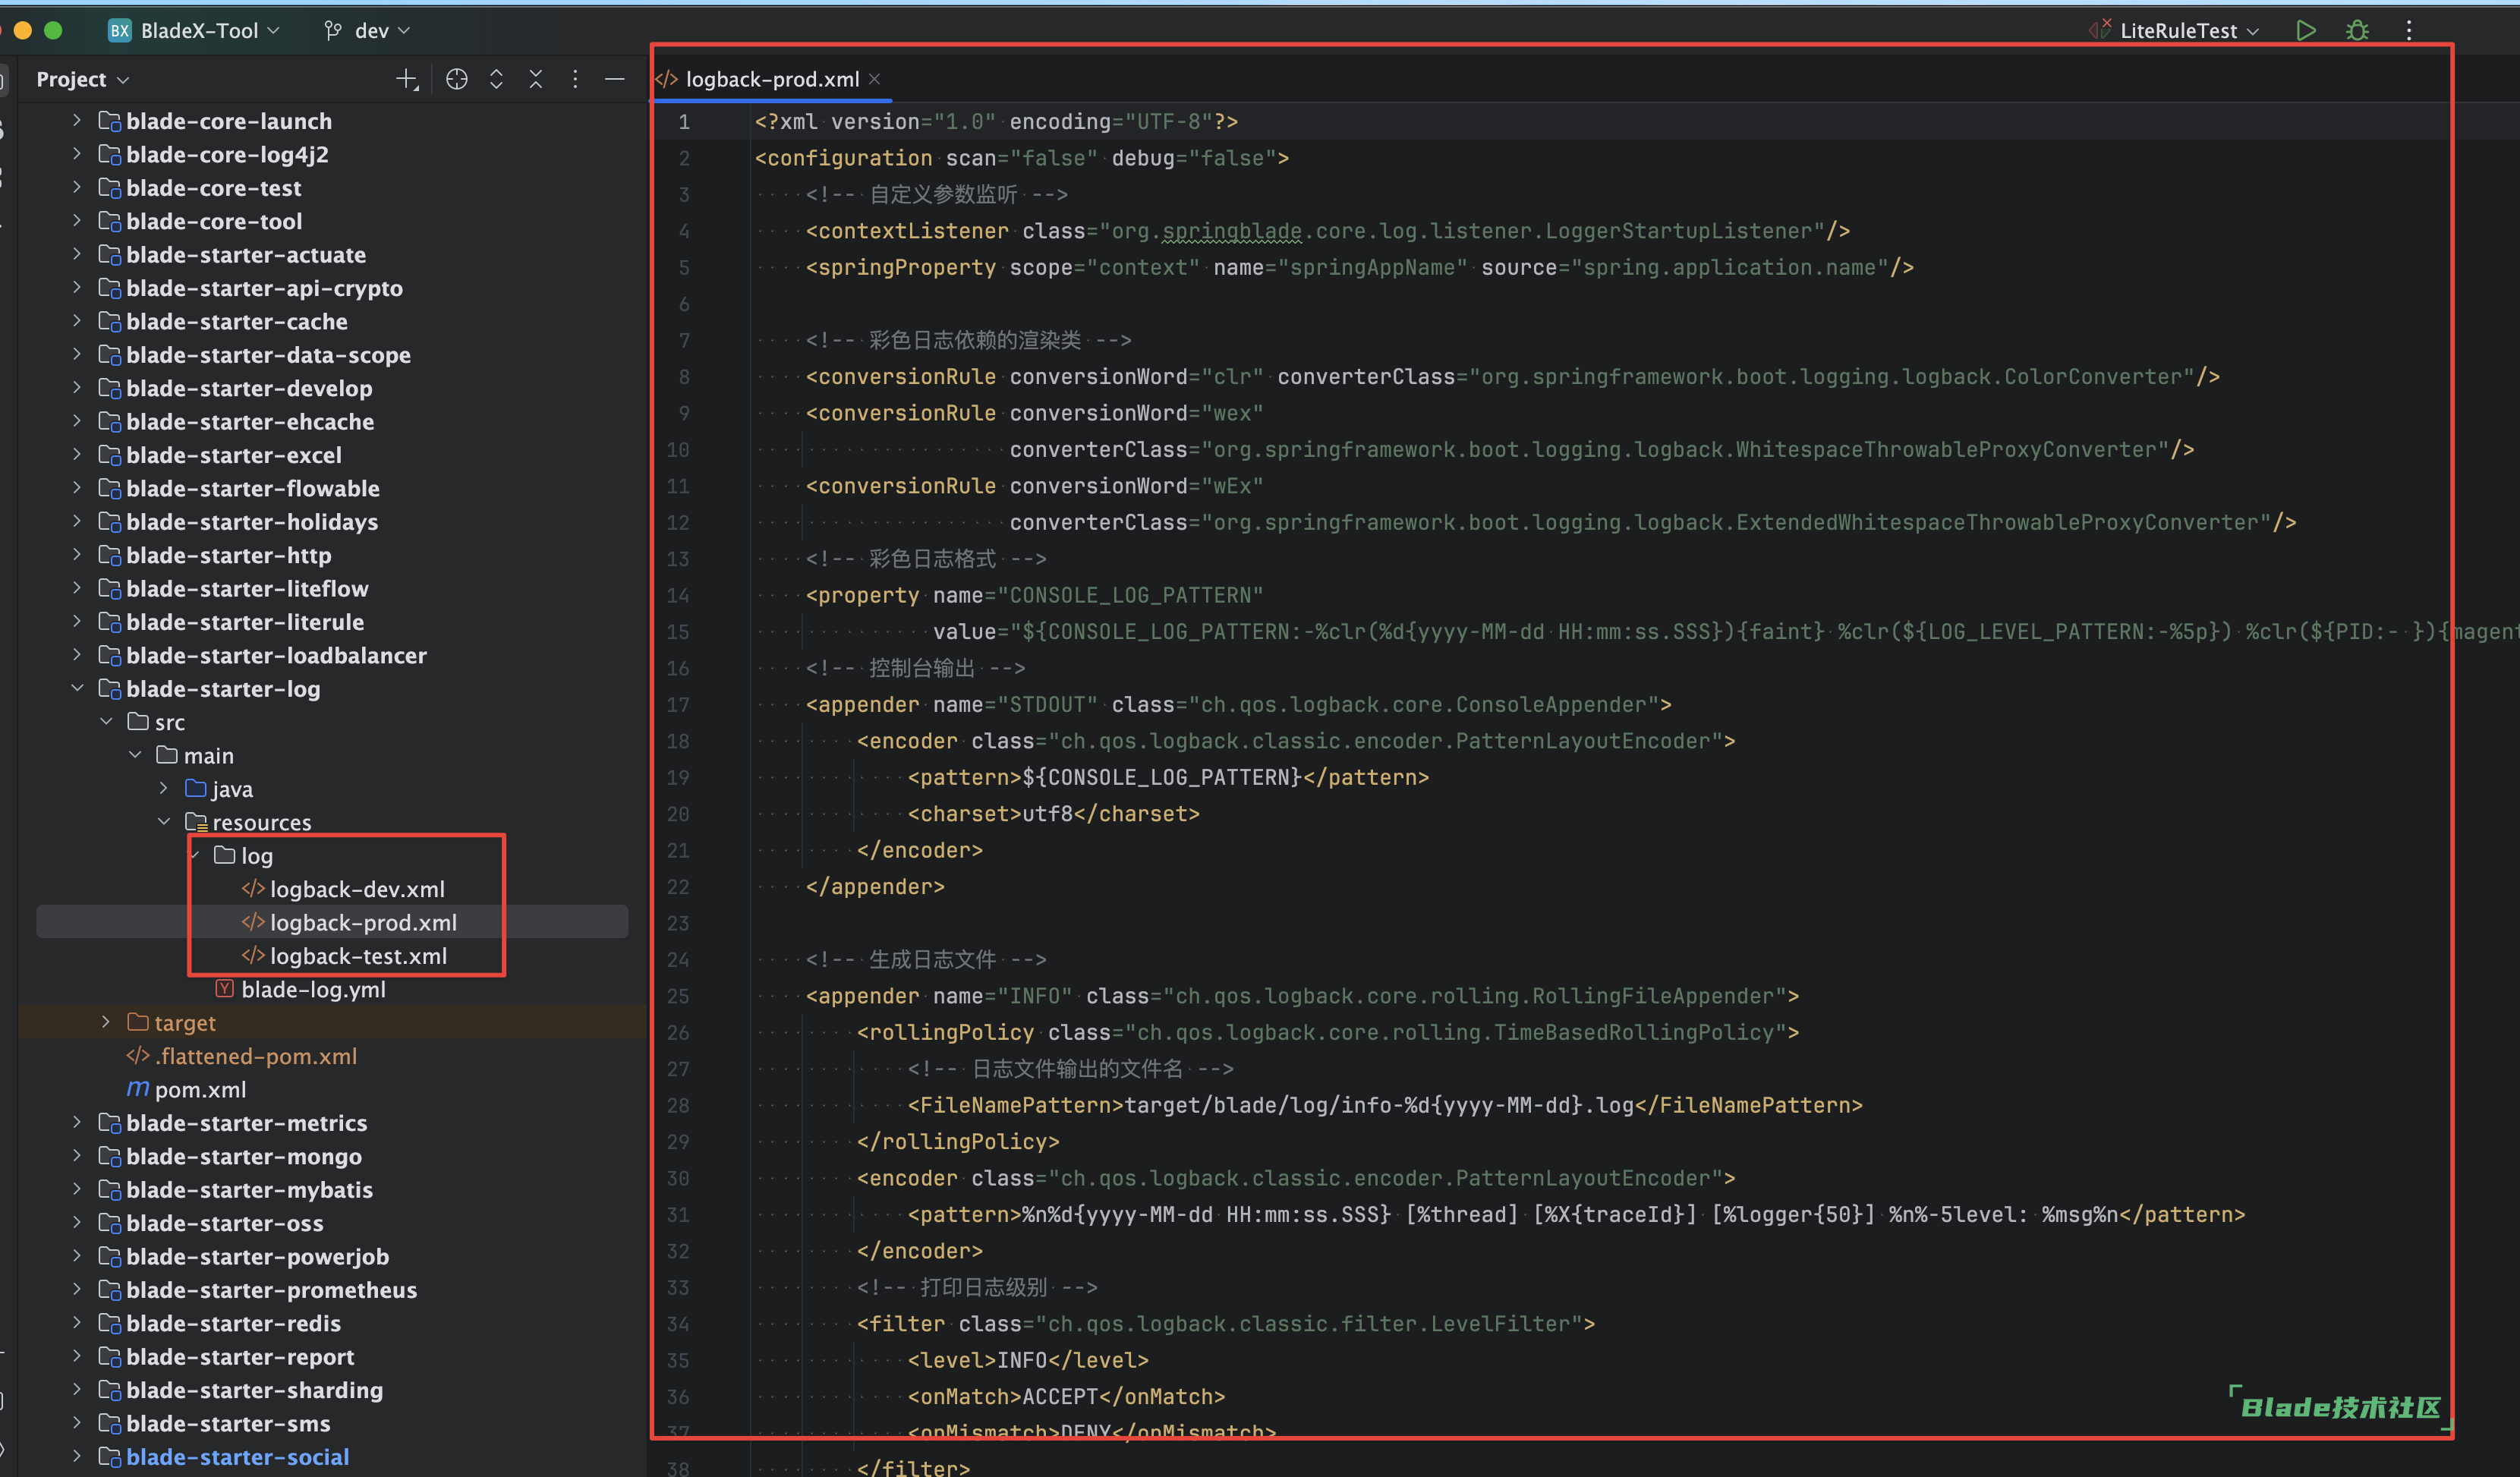Select blade-starter-oss module
The image size is (2520, 1477).
click(224, 1223)
